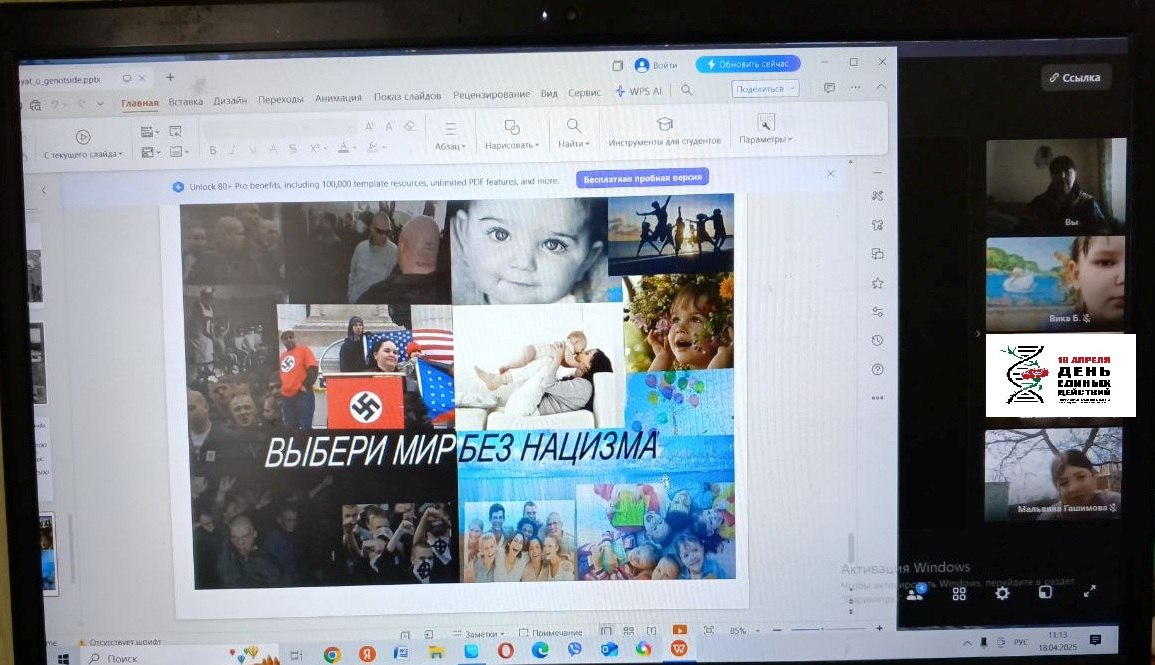Click the 'Обновить сейчас' upgrade button
Image resolution: width=1155 pixels, height=665 pixels.
click(748, 64)
